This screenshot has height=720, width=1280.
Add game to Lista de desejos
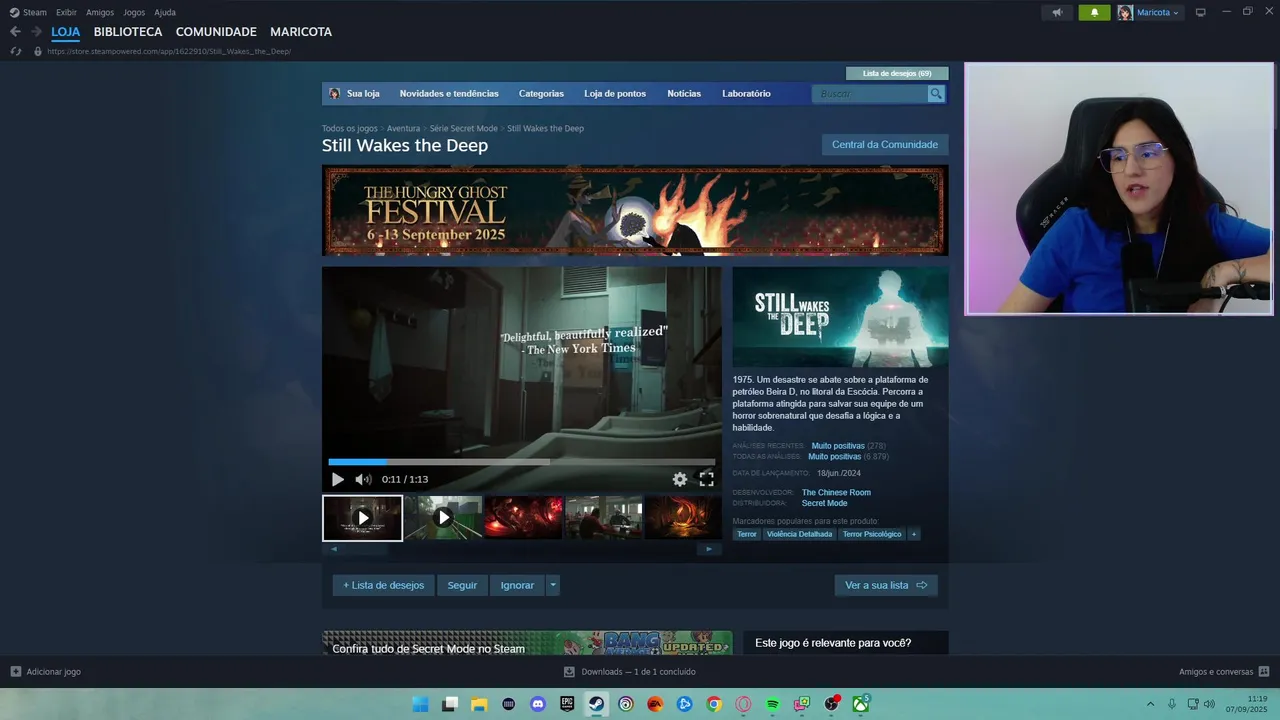[384, 585]
